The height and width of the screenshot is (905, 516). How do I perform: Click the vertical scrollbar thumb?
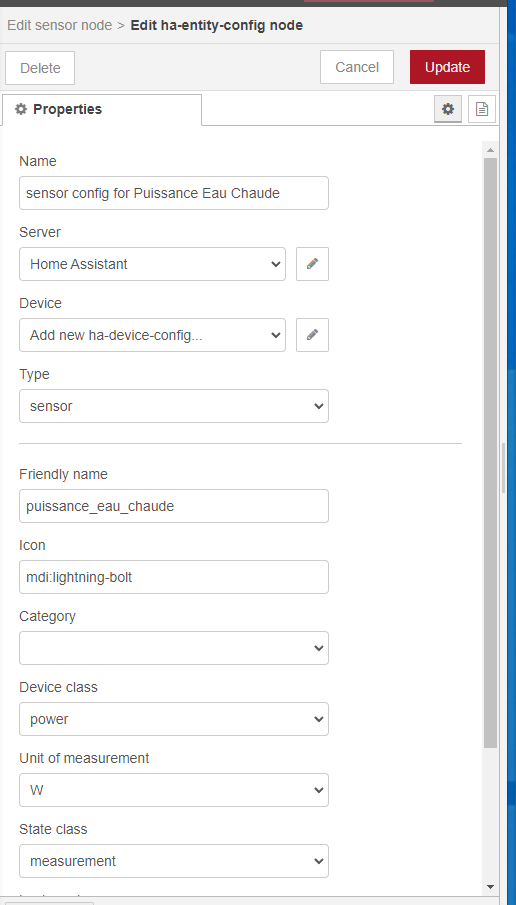tap(491, 453)
